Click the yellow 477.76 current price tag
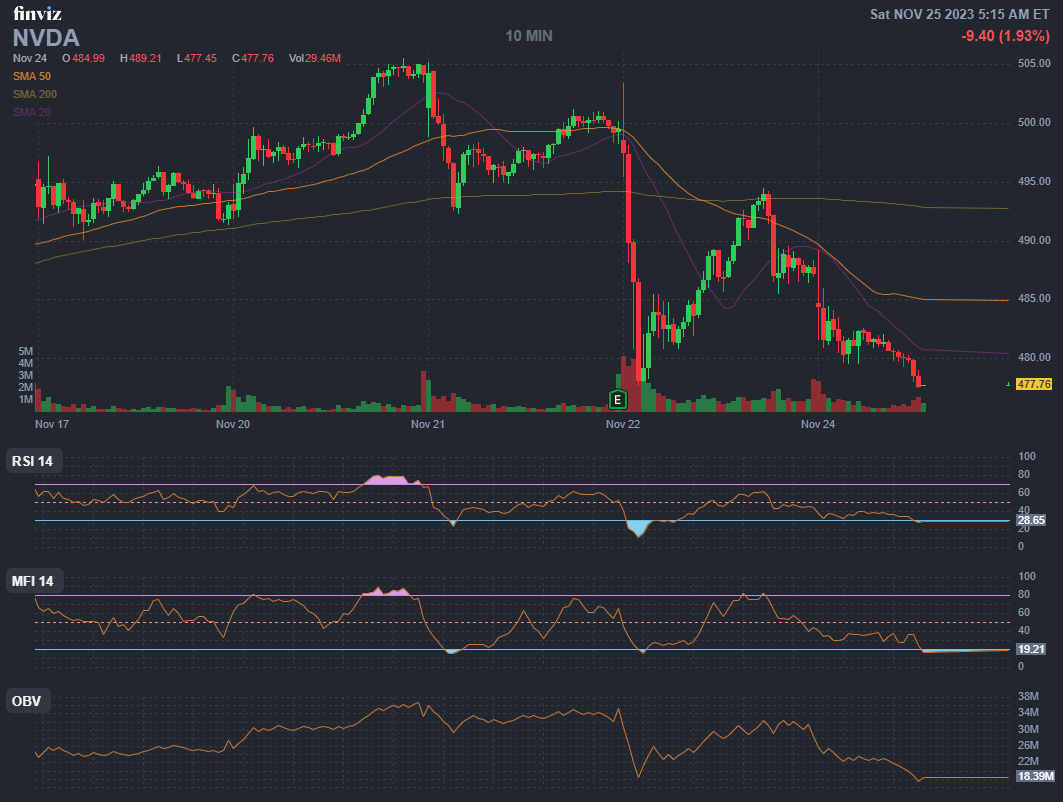This screenshot has height=802, width=1063. [1033, 384]
